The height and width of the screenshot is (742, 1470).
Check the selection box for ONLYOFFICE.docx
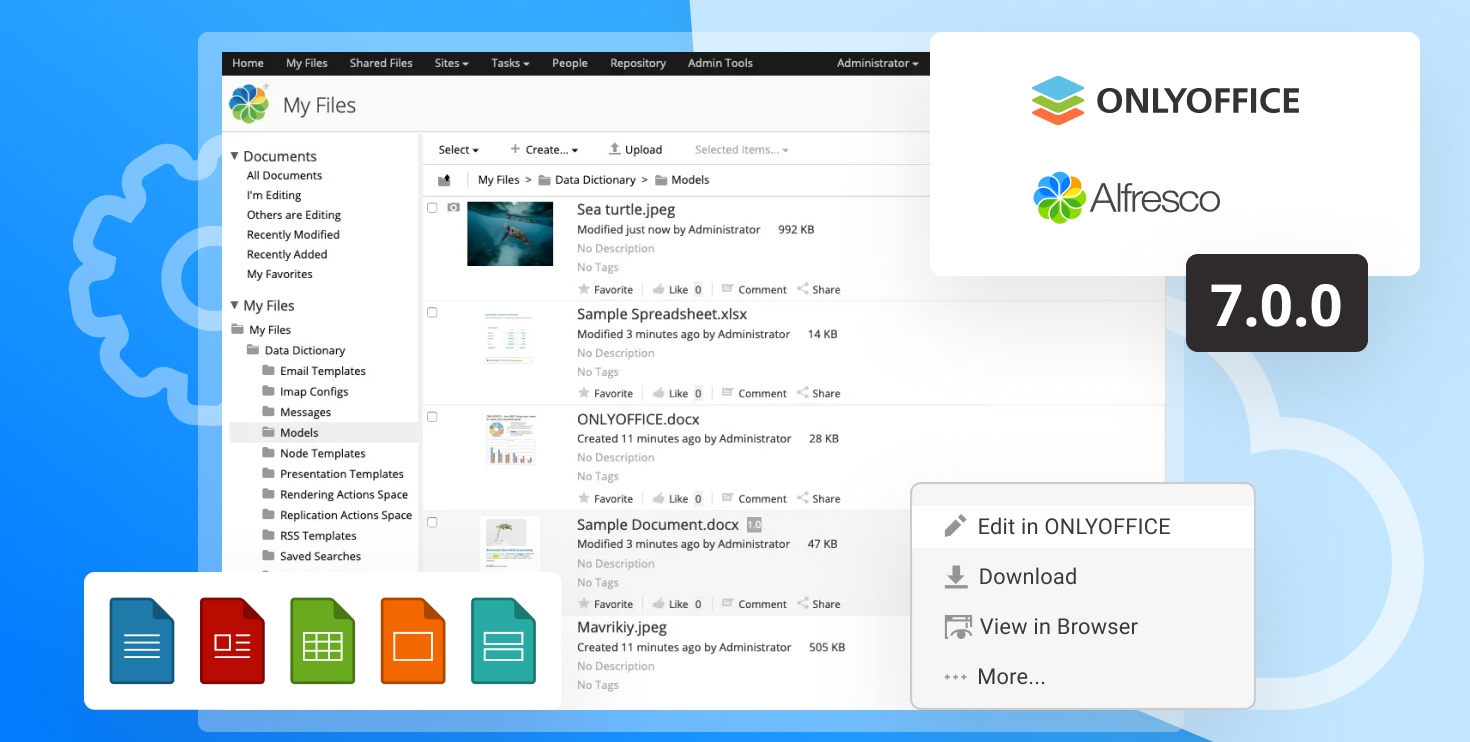[x=431, y=416]
